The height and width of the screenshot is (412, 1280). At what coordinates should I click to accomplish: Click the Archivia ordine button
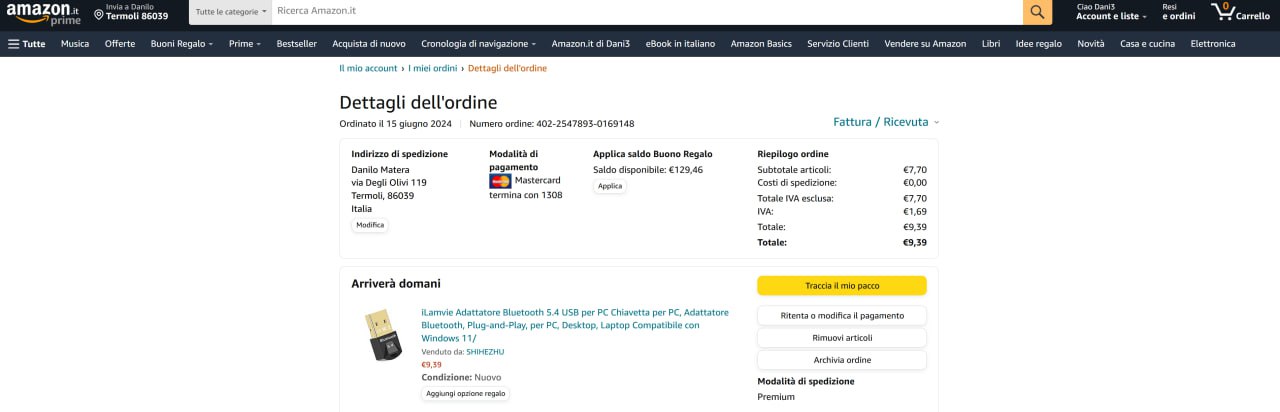click(841, 360)
